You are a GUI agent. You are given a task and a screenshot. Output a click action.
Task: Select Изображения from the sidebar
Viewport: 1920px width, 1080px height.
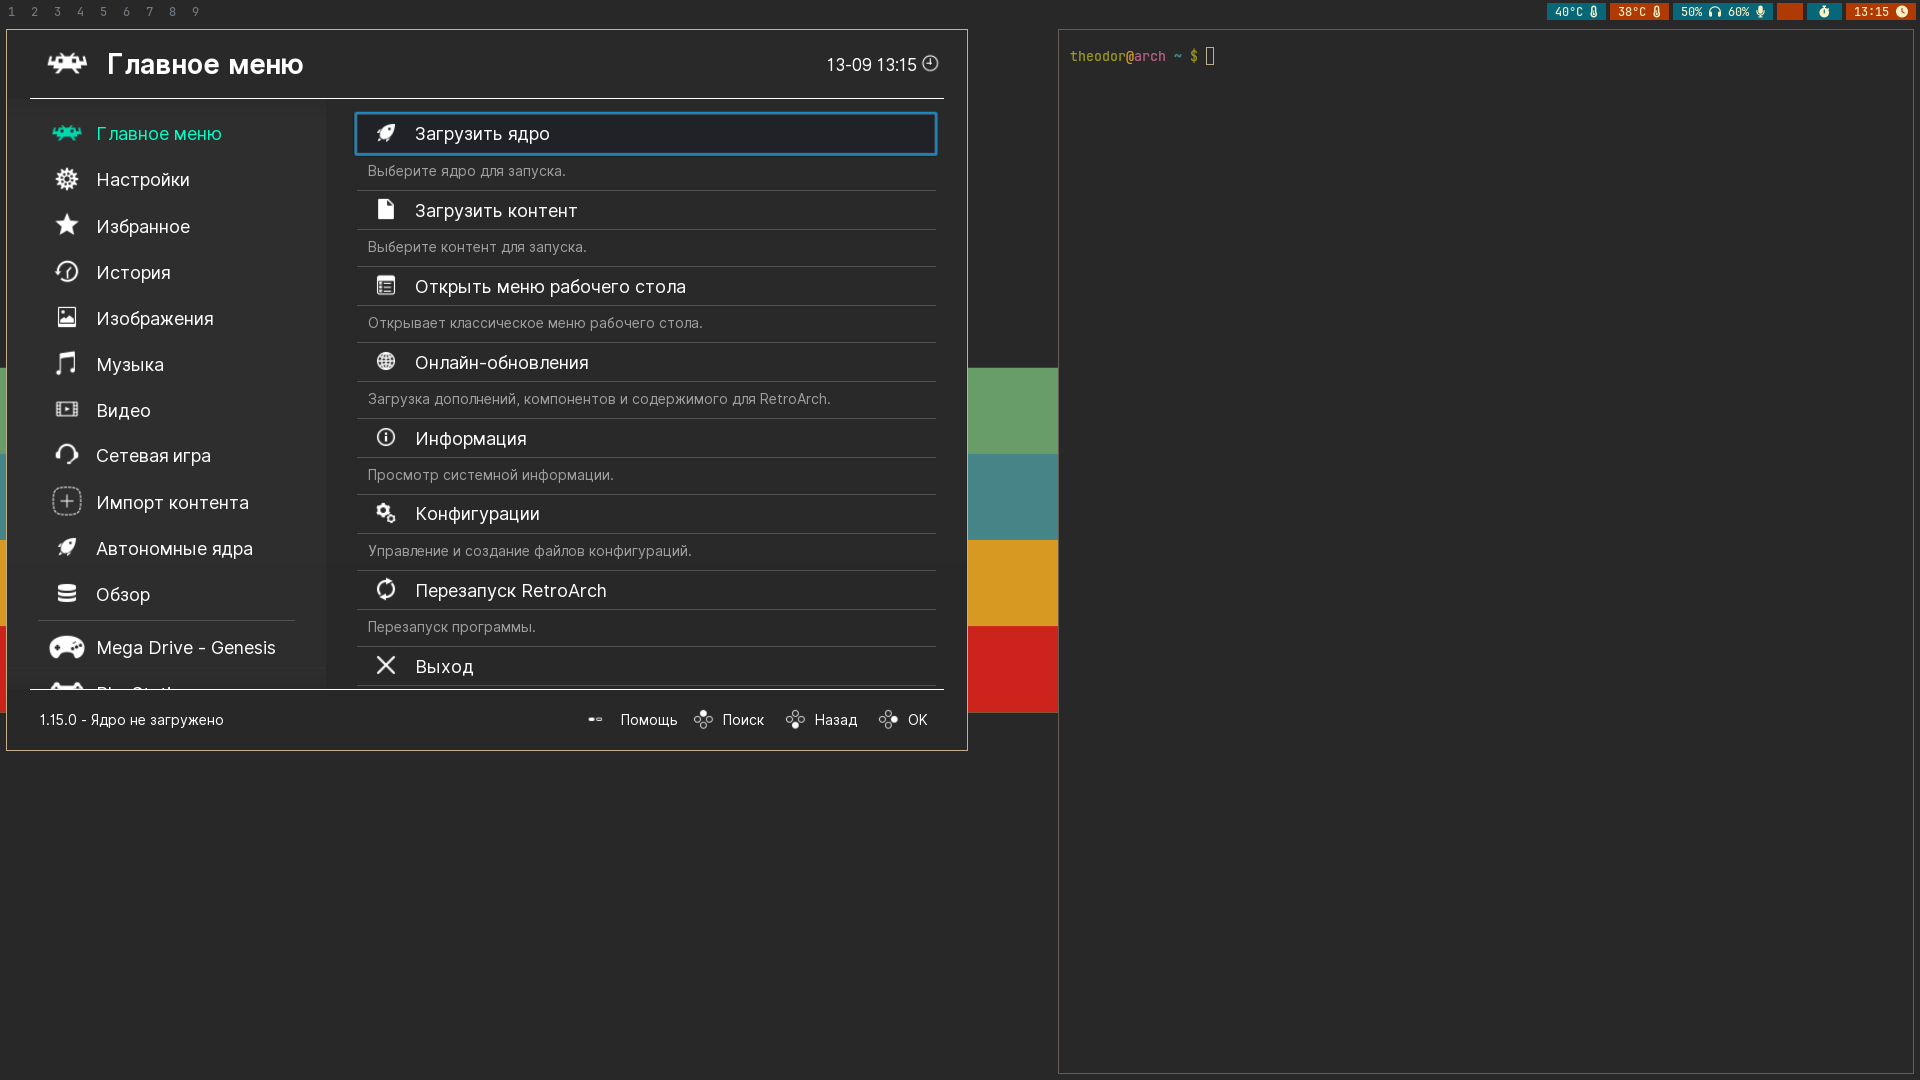tap(155, 318)
